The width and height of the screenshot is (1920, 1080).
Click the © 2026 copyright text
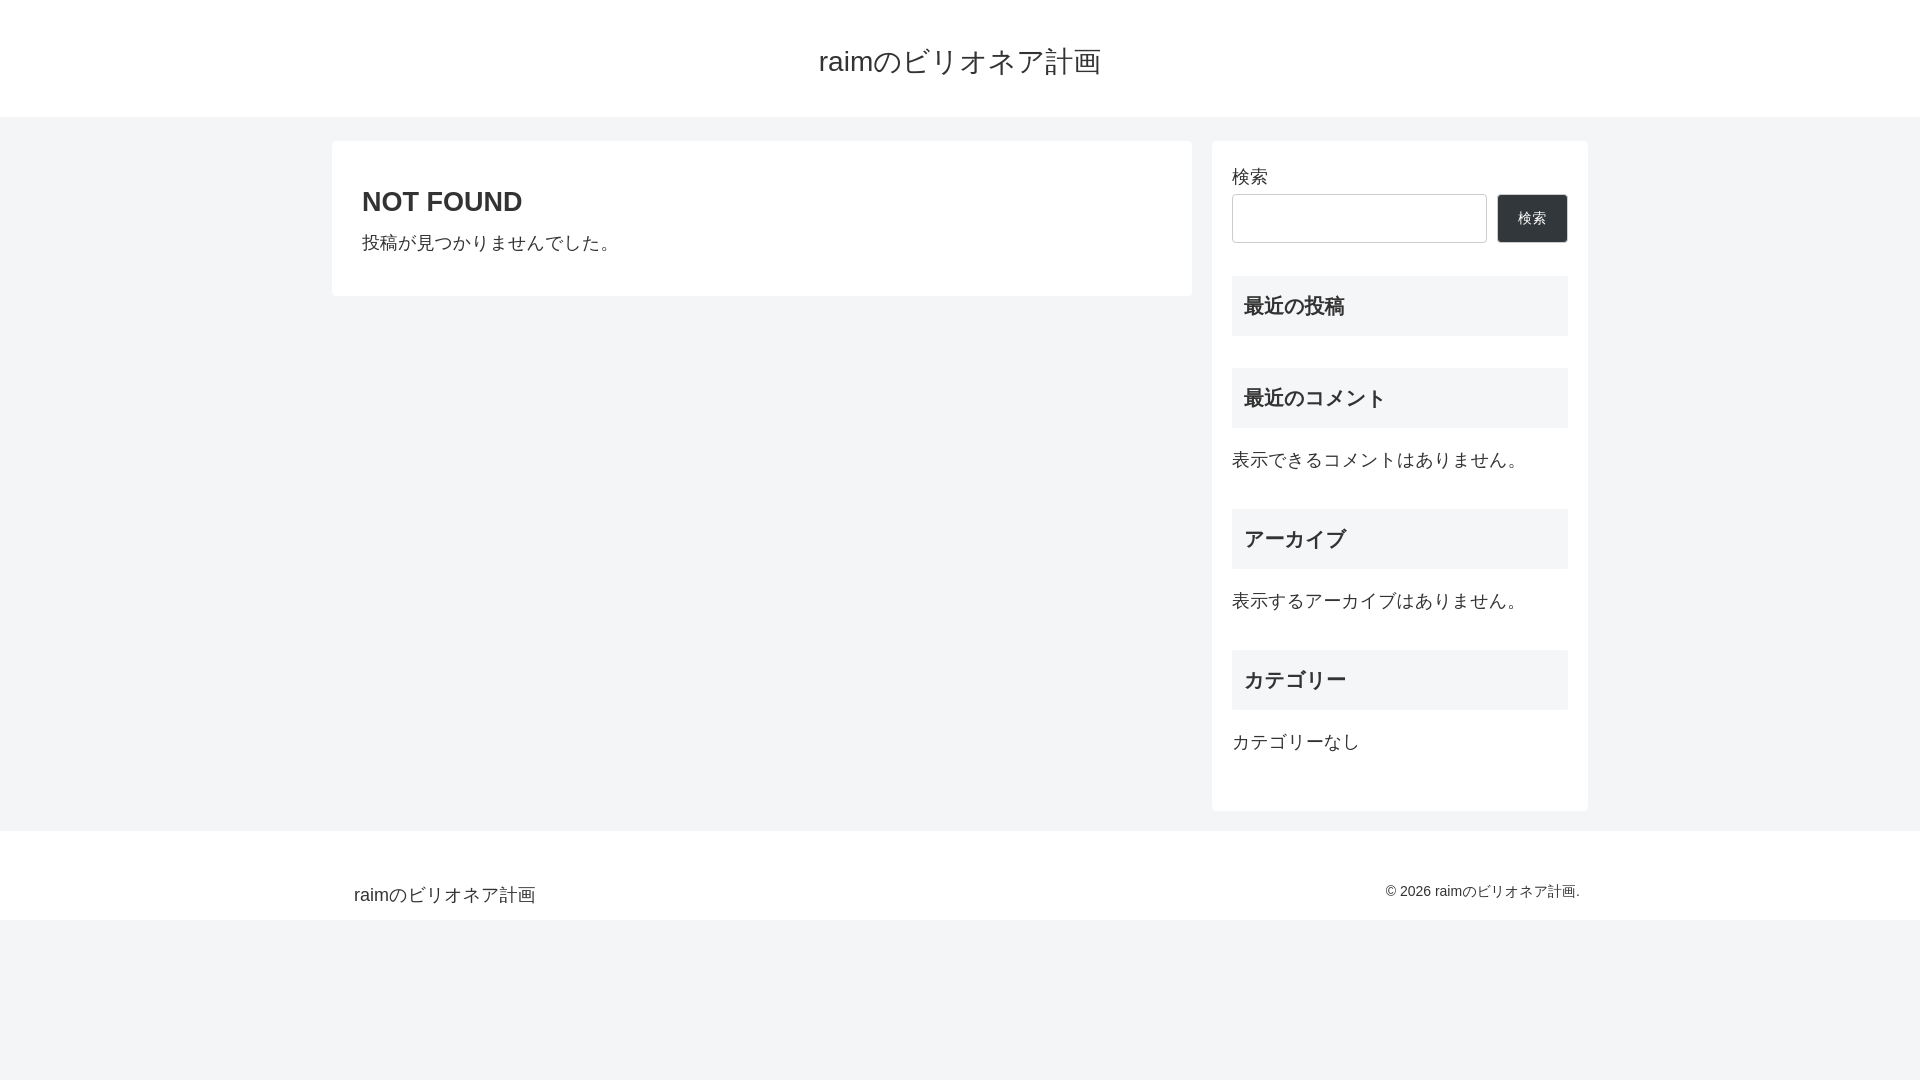[1482, 891]
